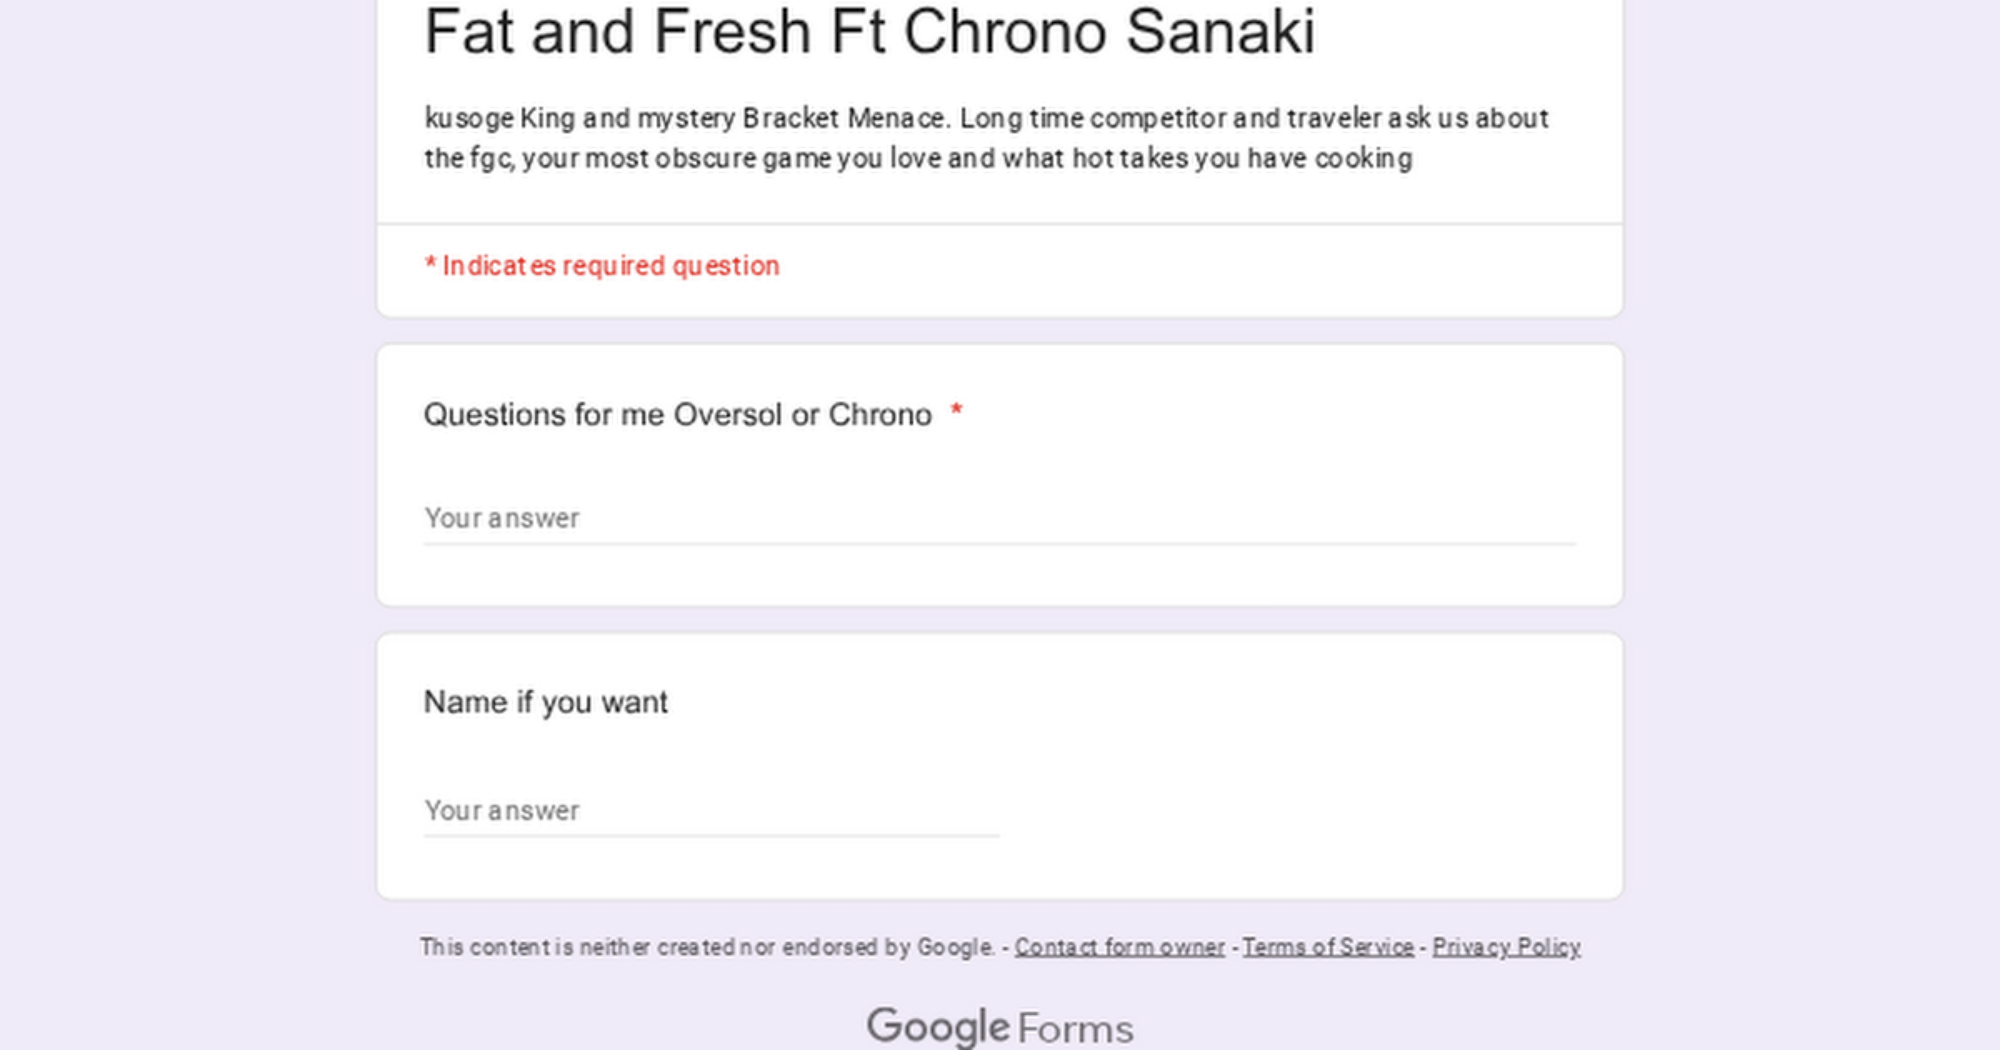Click 'Fat and Fresh' in the form title

(618, 32)
